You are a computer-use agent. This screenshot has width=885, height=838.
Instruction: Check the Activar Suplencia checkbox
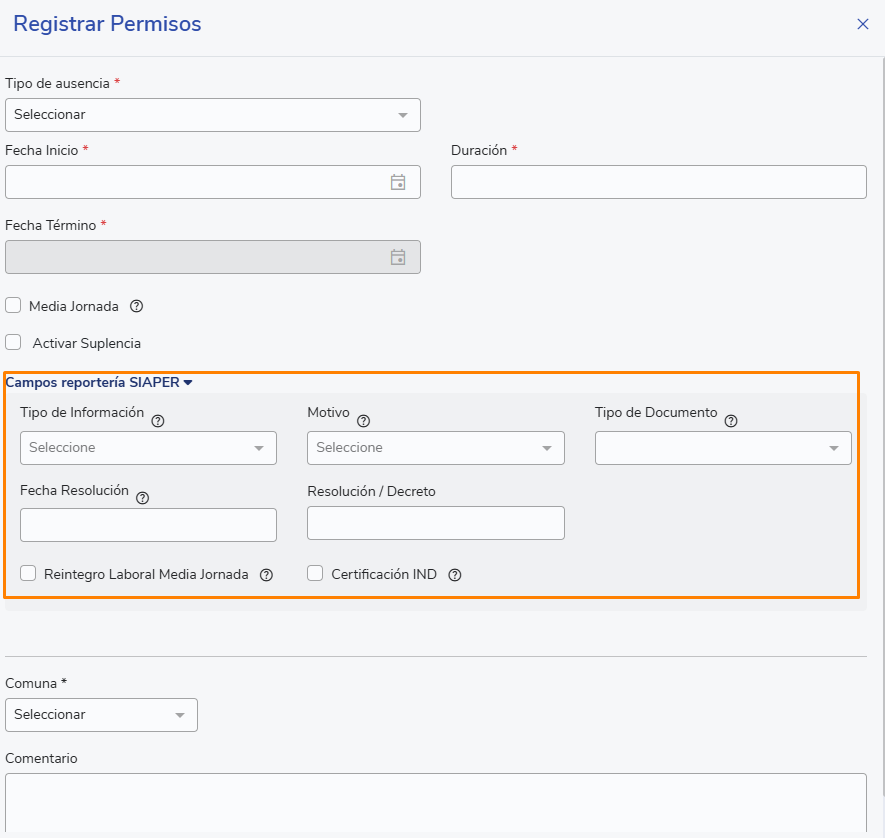pos(13,342)
